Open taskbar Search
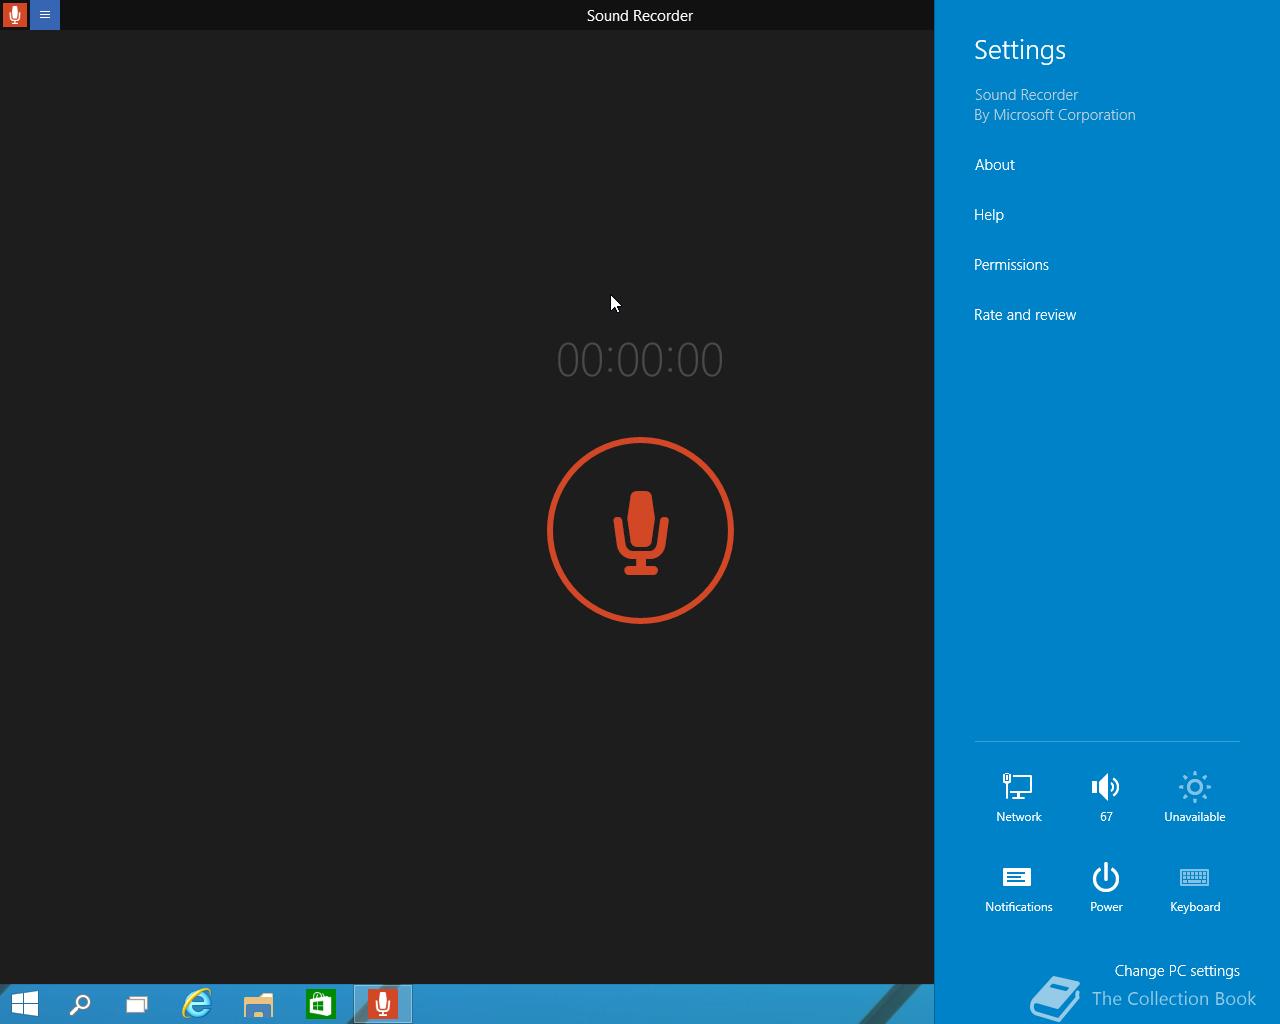The width and height of the screenshot is (1280, 1024). coord(80,1004)
